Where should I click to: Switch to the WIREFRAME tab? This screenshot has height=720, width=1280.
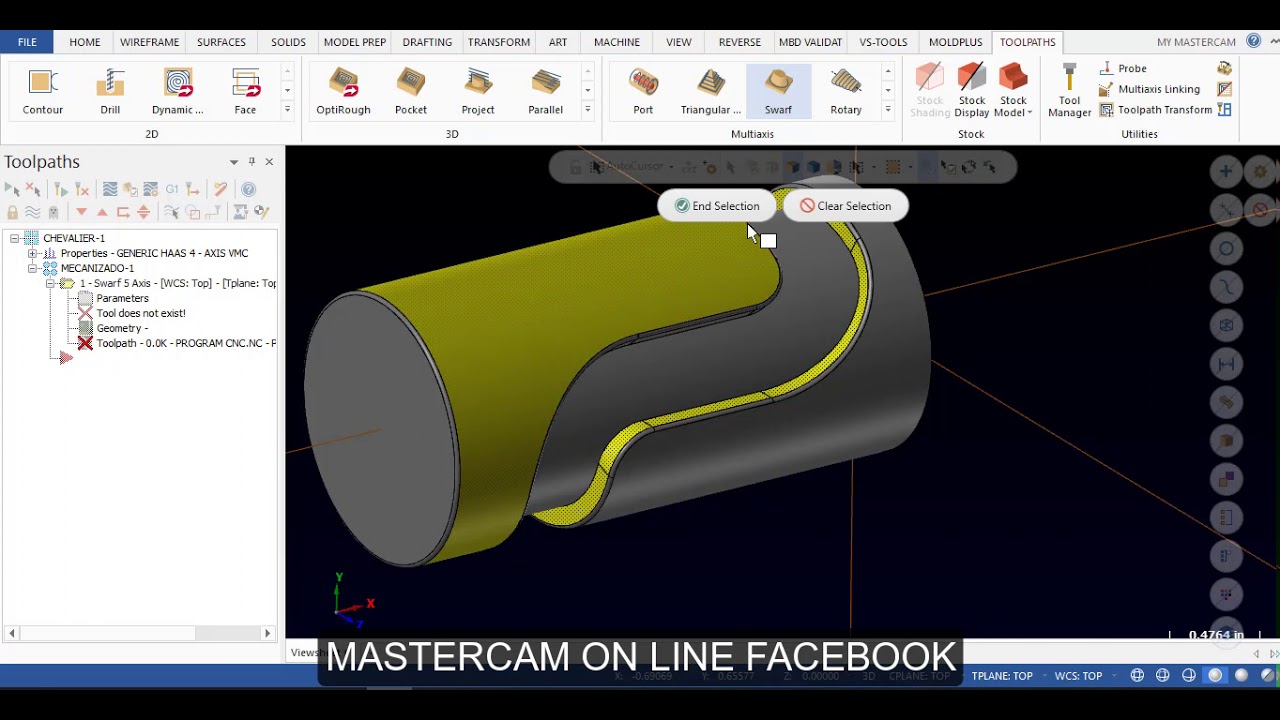(x=149, y=42)
